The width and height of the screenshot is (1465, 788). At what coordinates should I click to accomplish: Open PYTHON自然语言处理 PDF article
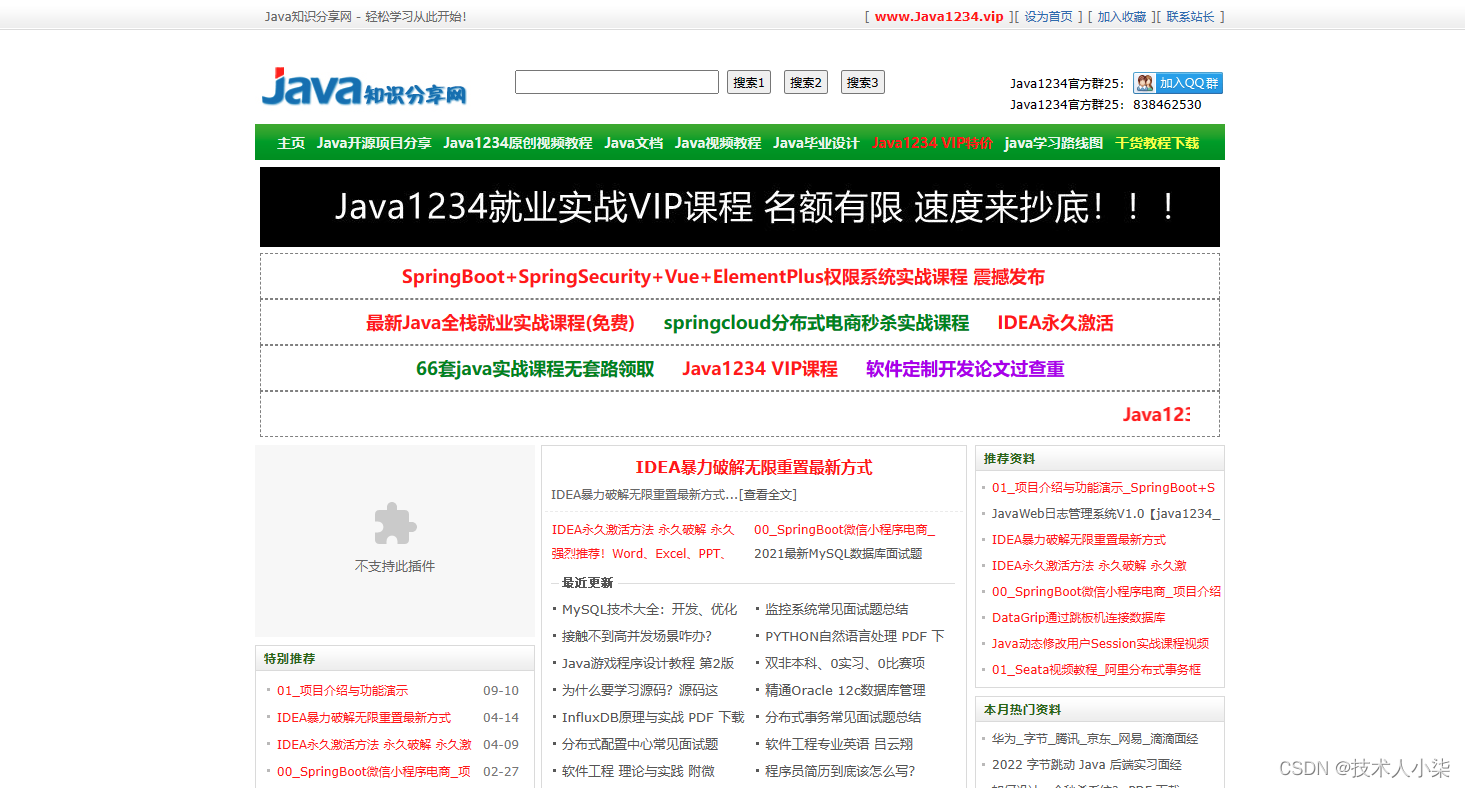855,636
